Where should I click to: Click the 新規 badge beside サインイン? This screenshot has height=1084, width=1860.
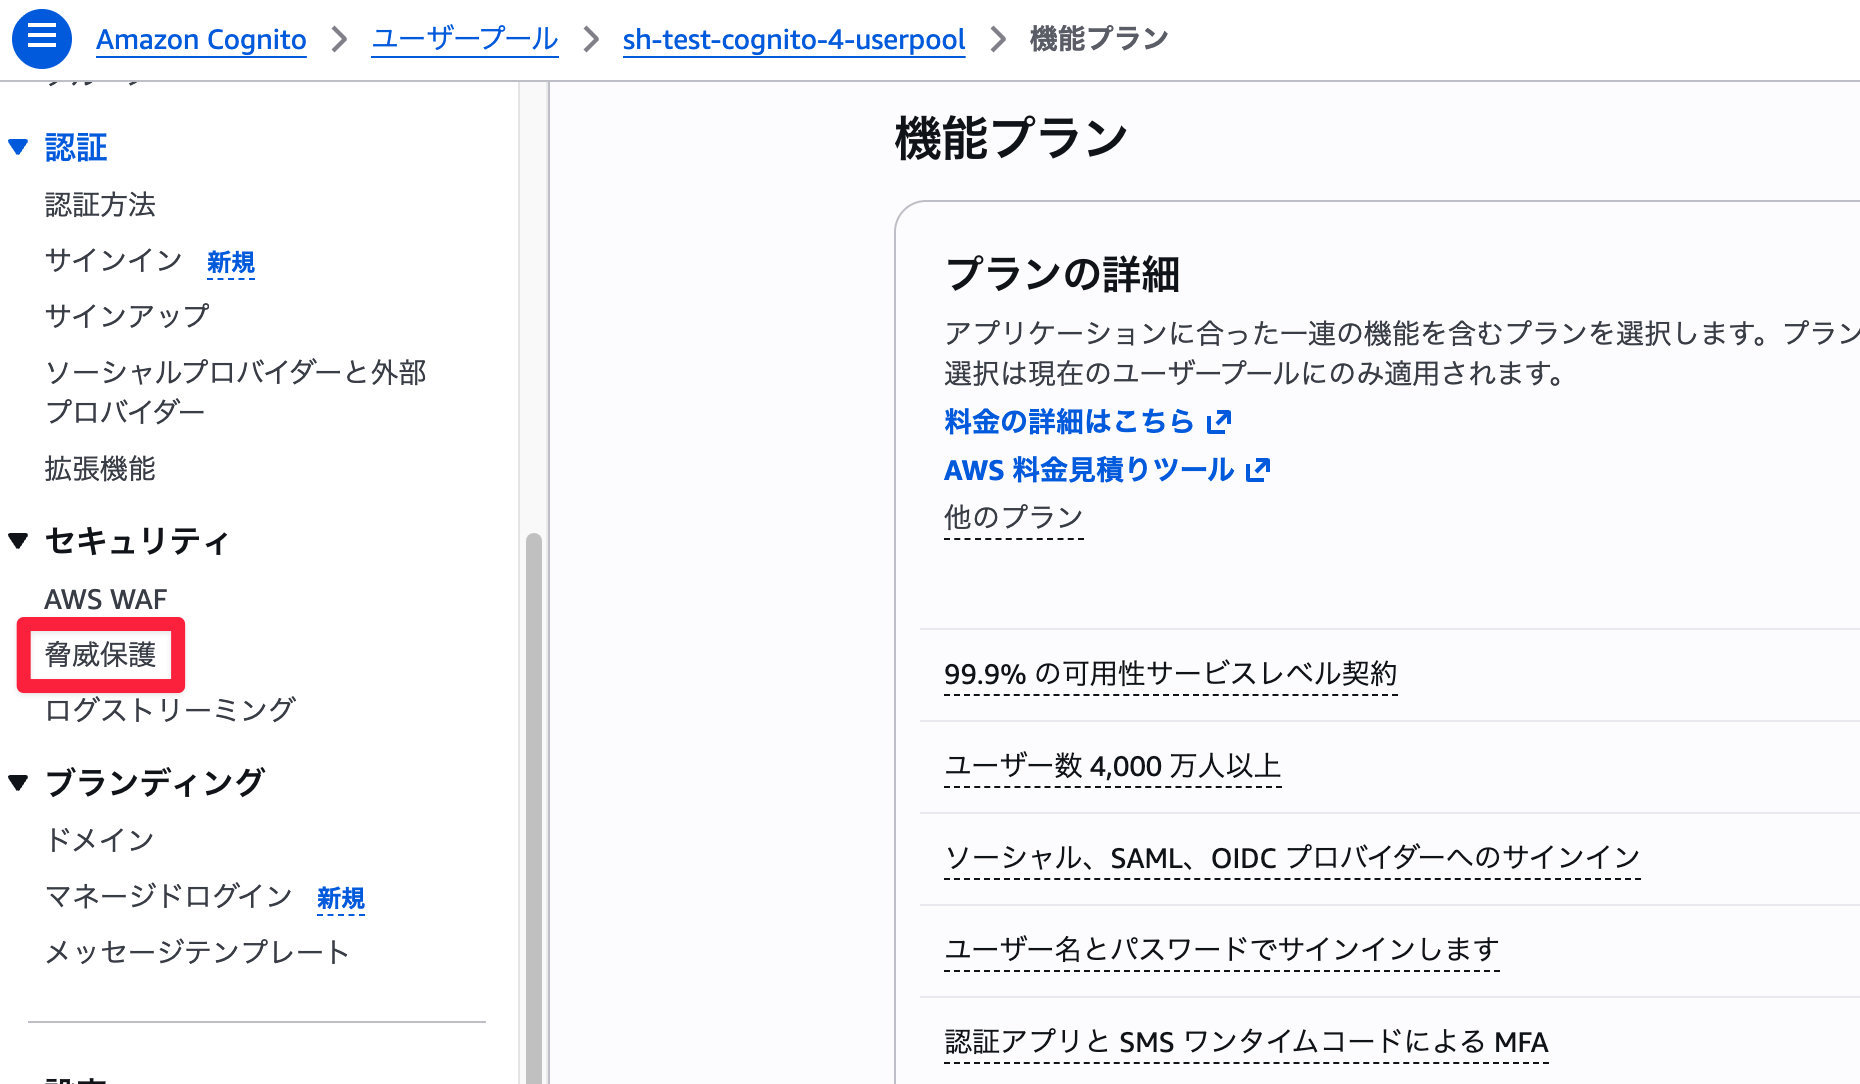[231, 262]
